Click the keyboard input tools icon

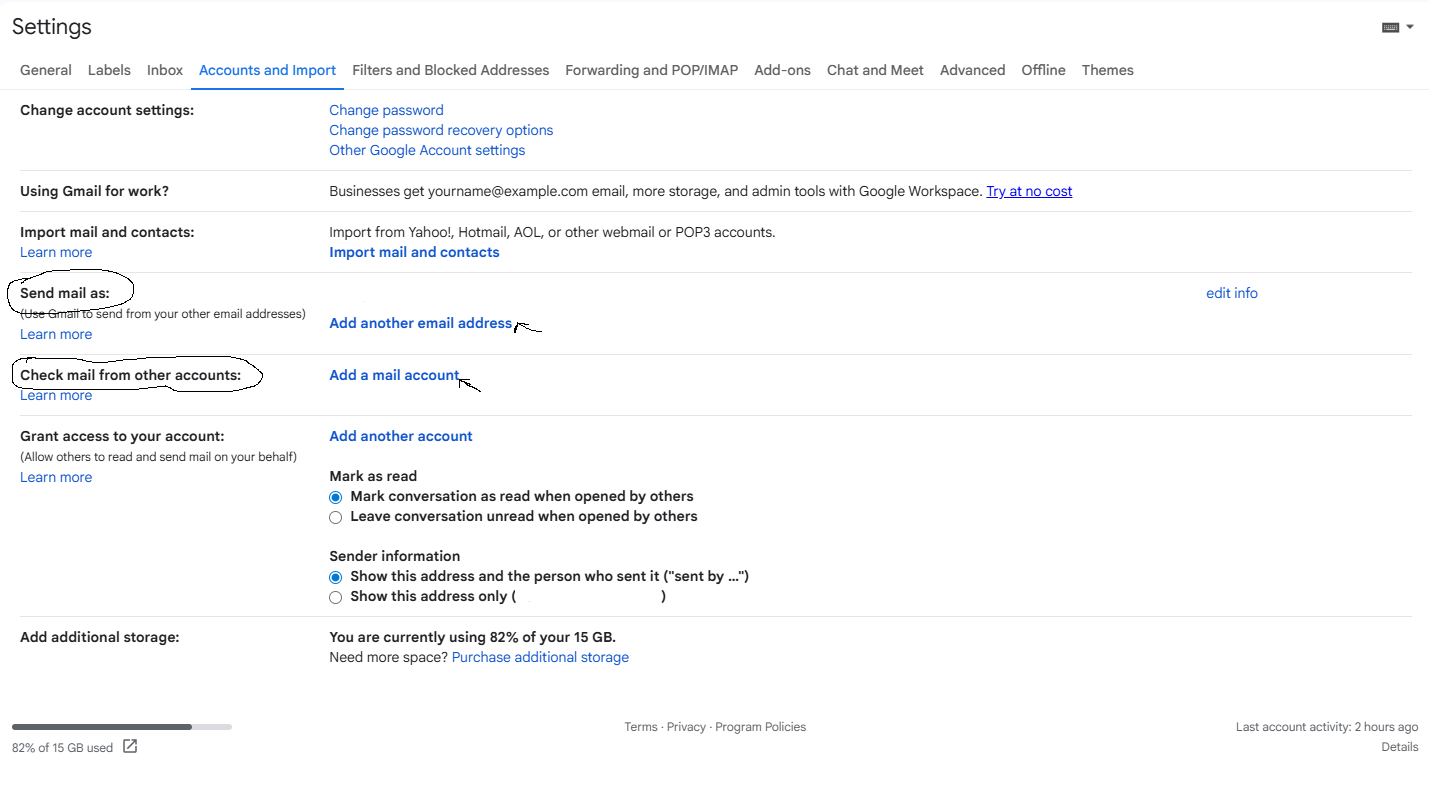click(1390, 27)
